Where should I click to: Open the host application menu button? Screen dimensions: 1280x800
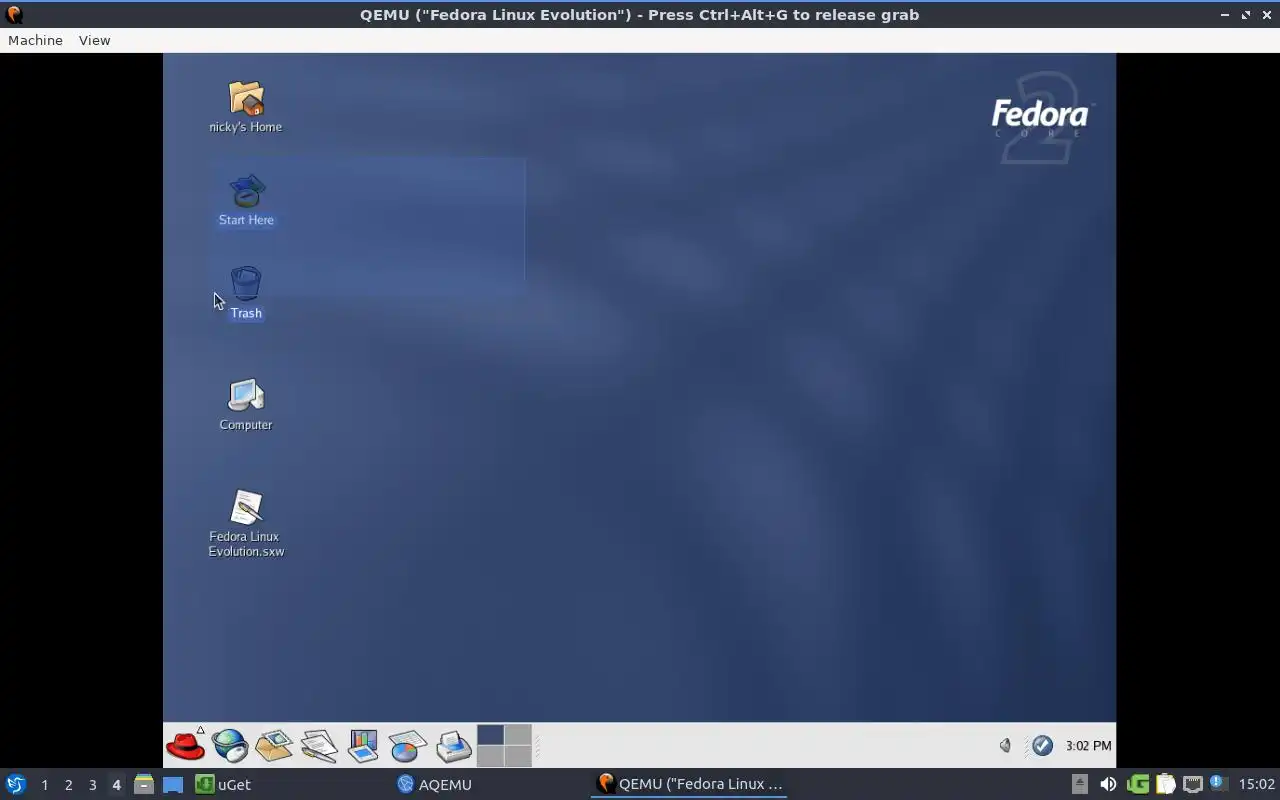click(16, 784)
